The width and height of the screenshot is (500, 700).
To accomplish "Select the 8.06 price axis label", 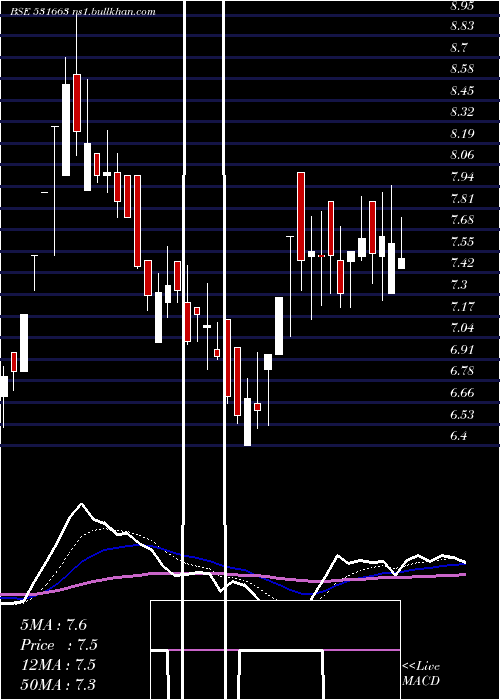I will (462, 155).
